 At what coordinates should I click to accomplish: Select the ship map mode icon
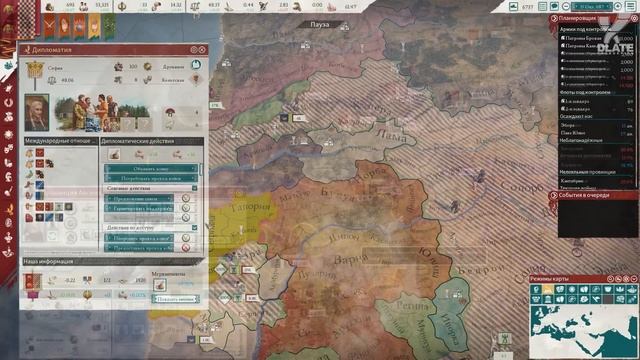632,289
